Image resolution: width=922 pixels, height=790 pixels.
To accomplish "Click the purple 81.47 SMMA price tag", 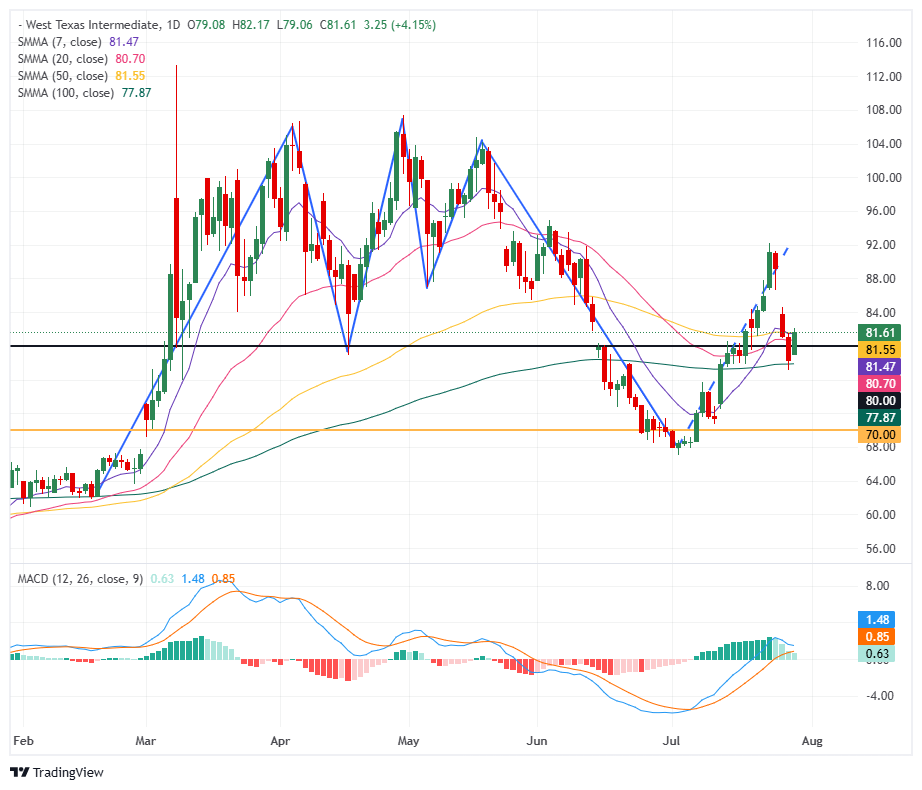I will [879, 367].
